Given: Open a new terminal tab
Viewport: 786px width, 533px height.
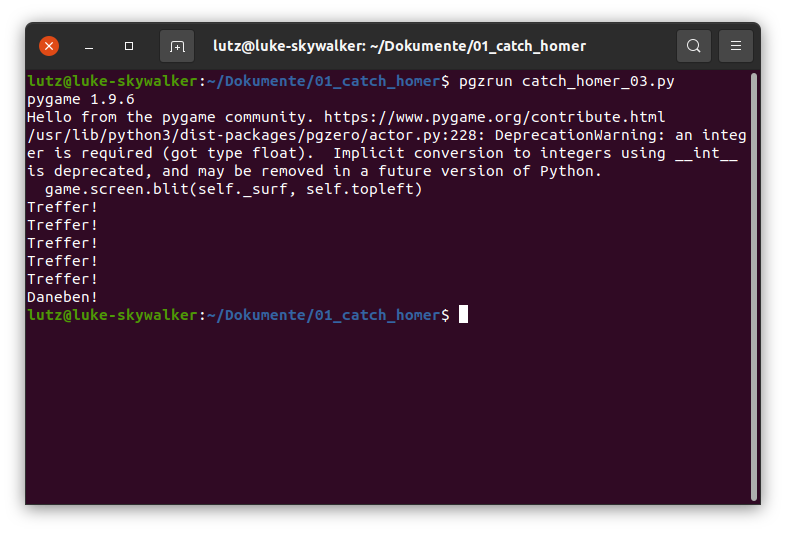Looking at the screenshot, I should 177,46.
